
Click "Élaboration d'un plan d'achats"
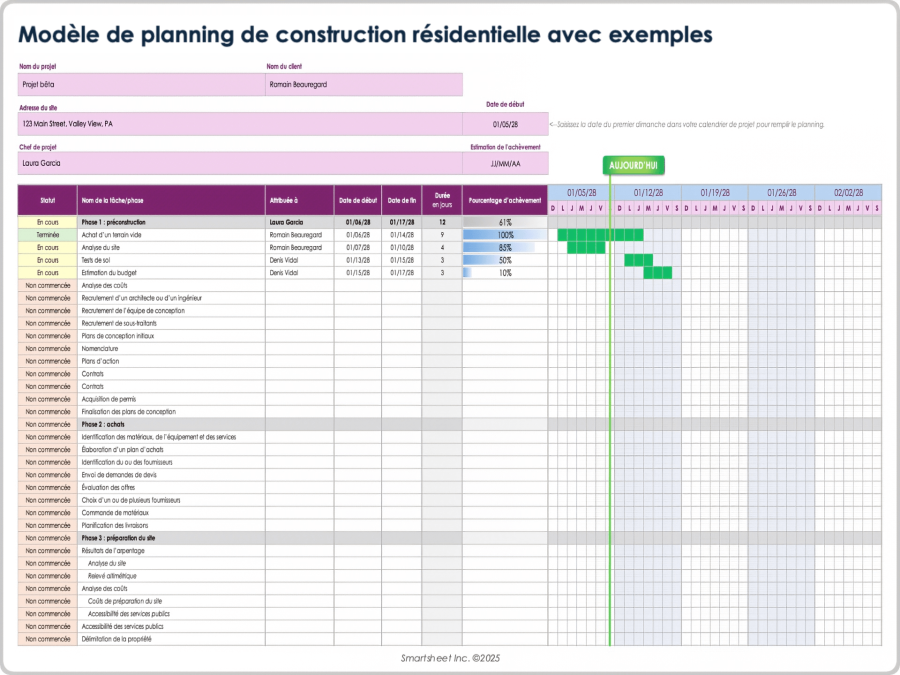[122, 449]
